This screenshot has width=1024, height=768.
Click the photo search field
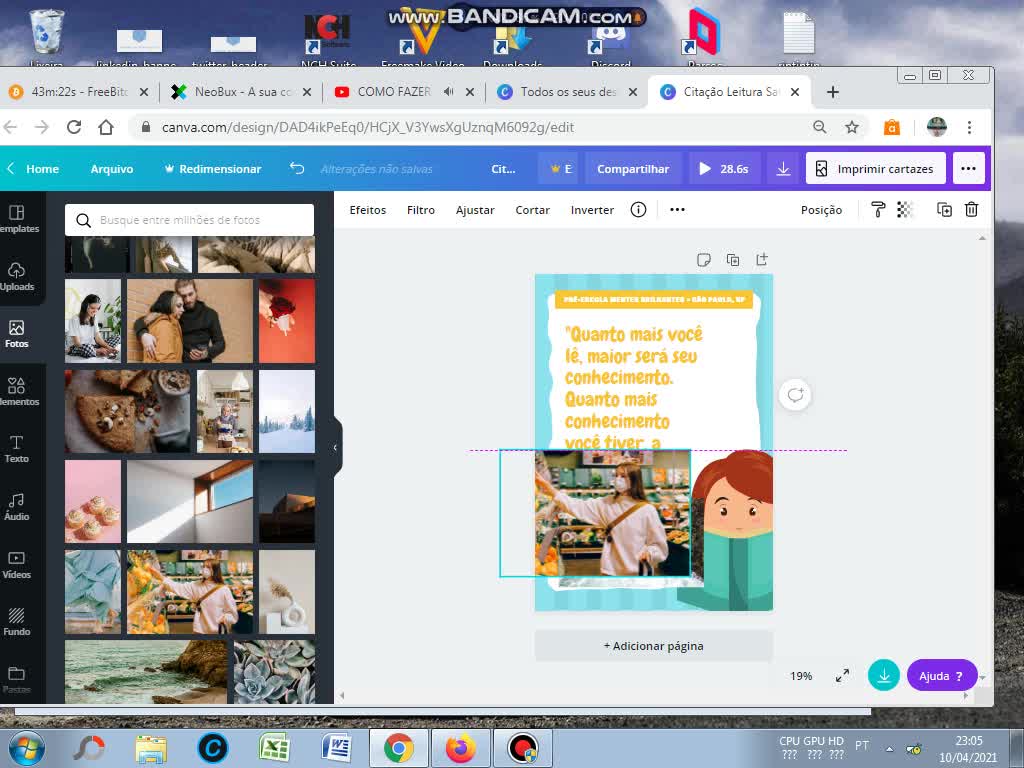tap(189, 220)
